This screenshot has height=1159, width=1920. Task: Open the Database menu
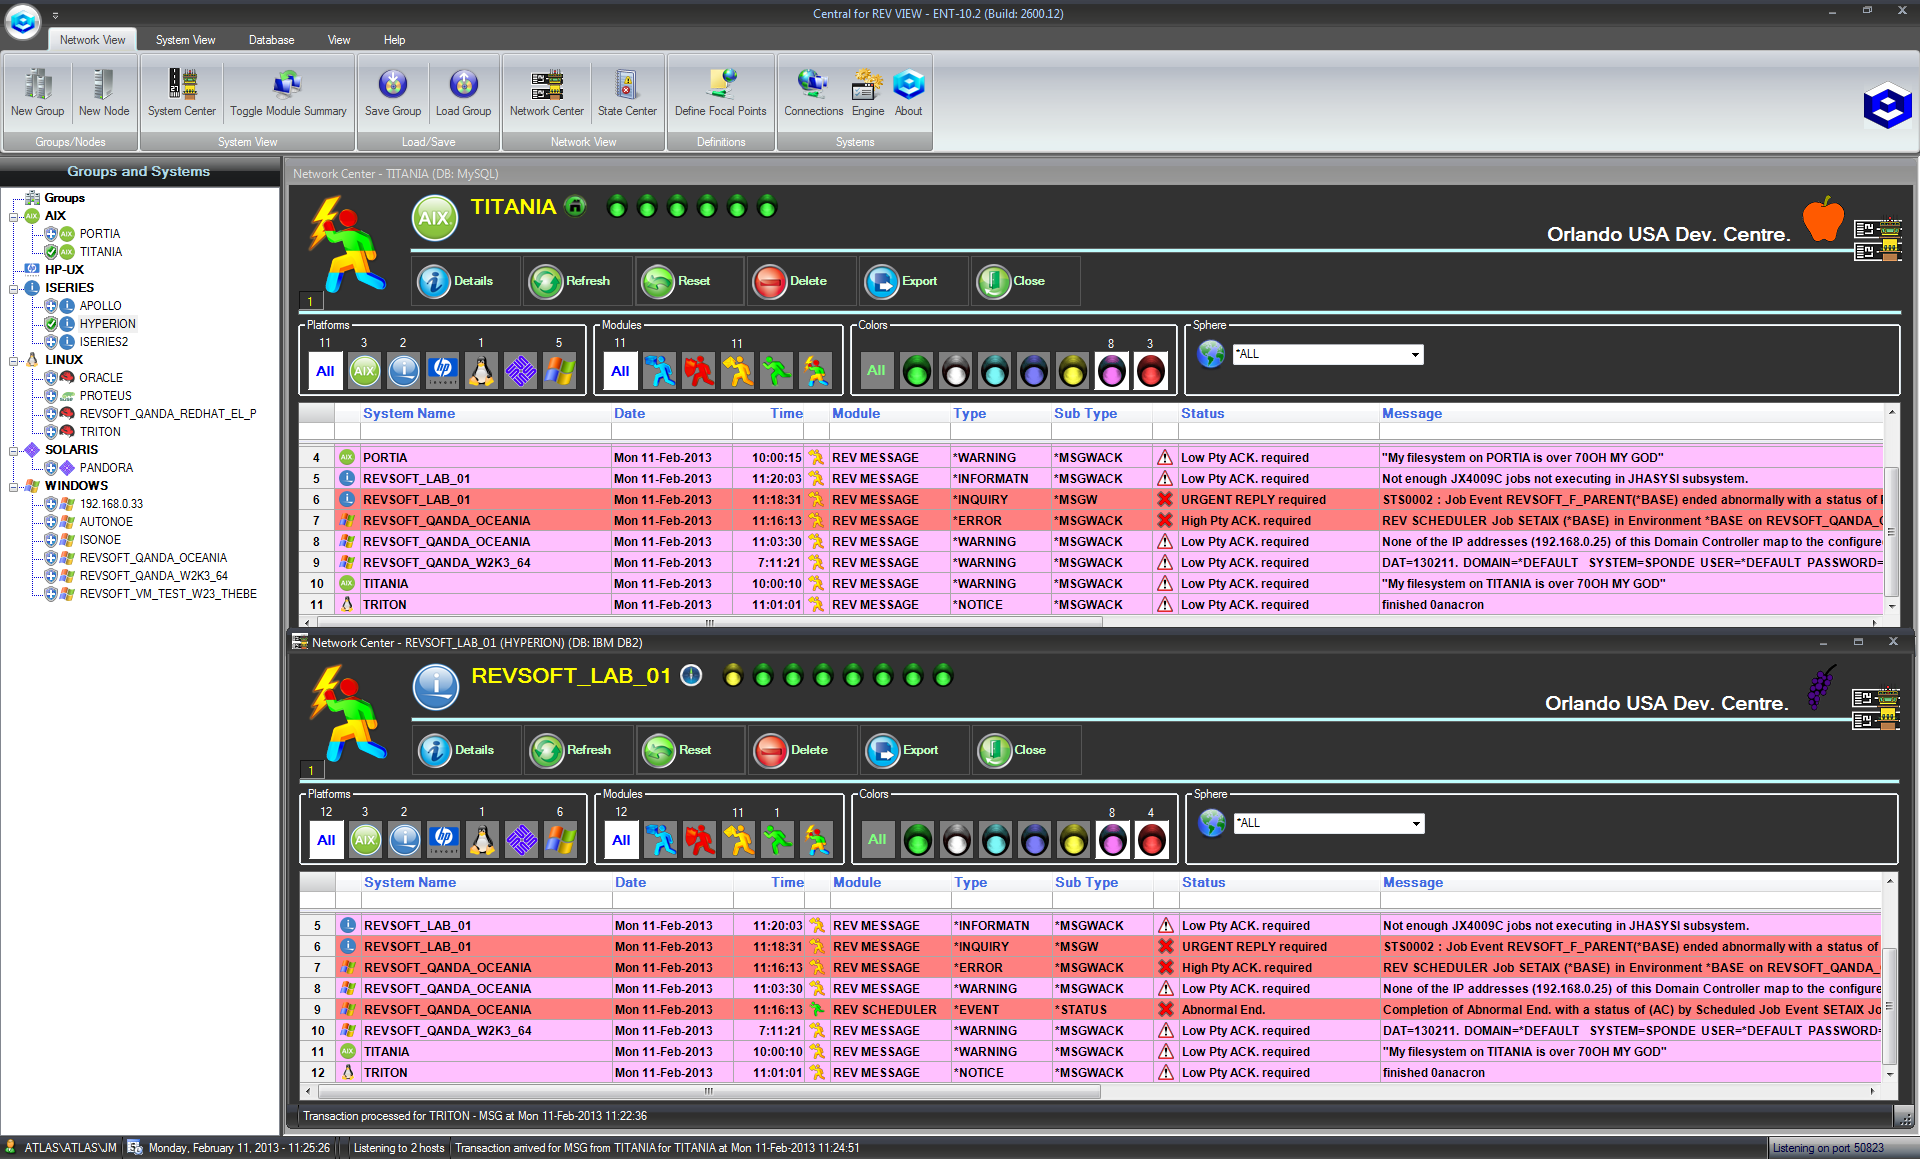tap(271, 40)
